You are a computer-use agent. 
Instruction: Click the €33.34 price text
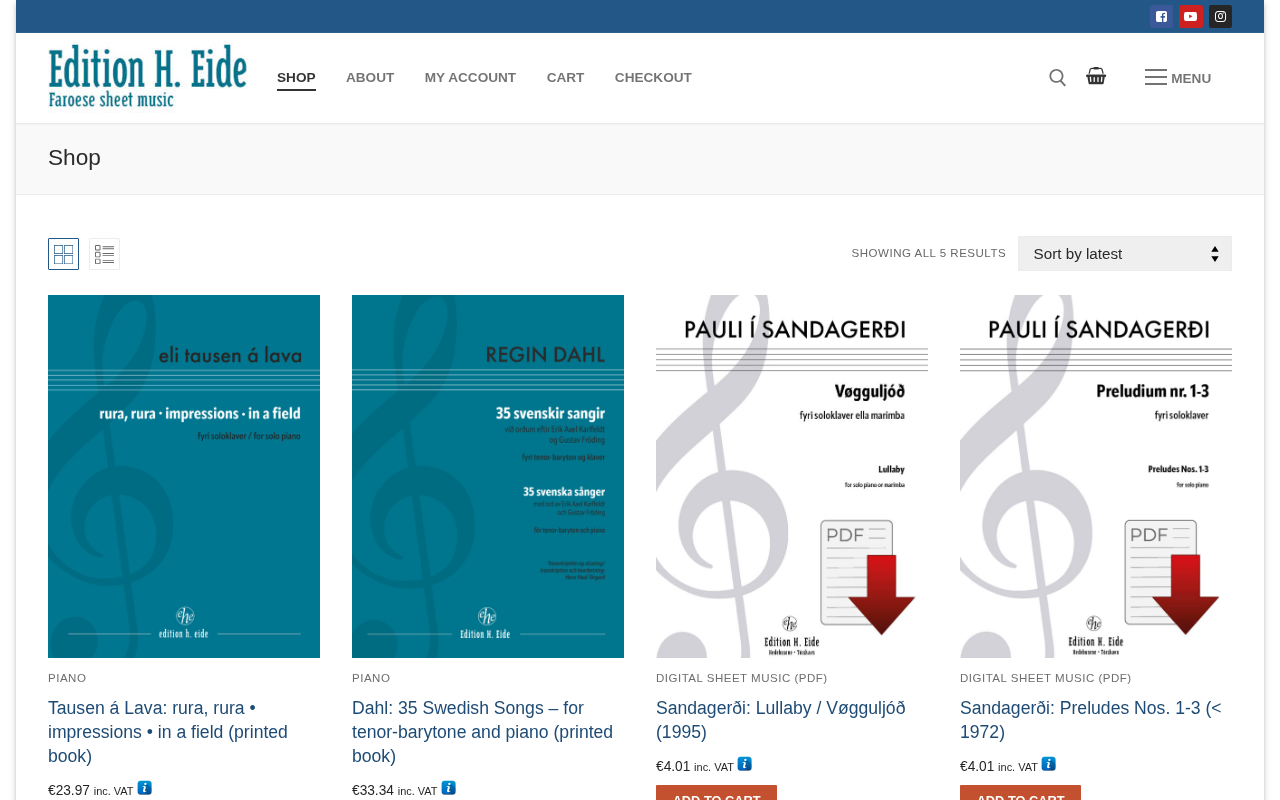click(x=373, y=790)
